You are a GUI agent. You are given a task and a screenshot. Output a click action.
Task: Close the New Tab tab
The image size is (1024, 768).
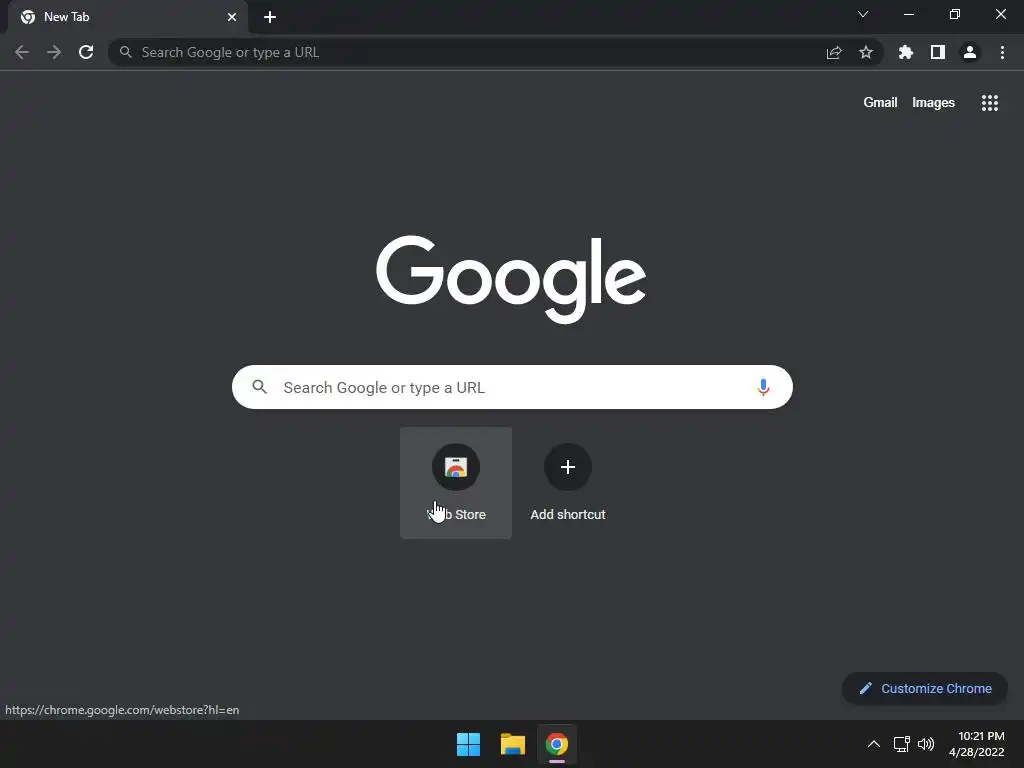coord(232,17)
